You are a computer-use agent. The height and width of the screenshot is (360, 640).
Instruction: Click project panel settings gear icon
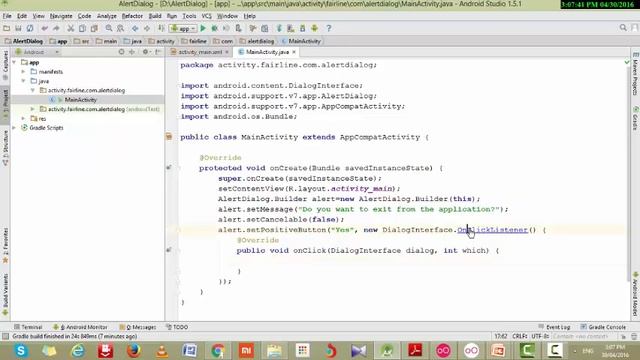tap(145, 52)
